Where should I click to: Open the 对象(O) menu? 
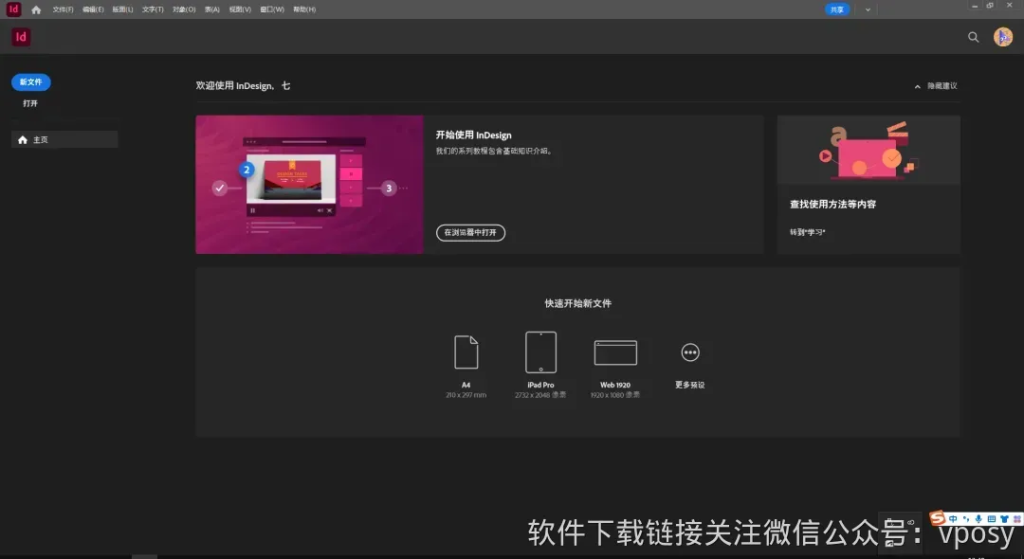184,10
